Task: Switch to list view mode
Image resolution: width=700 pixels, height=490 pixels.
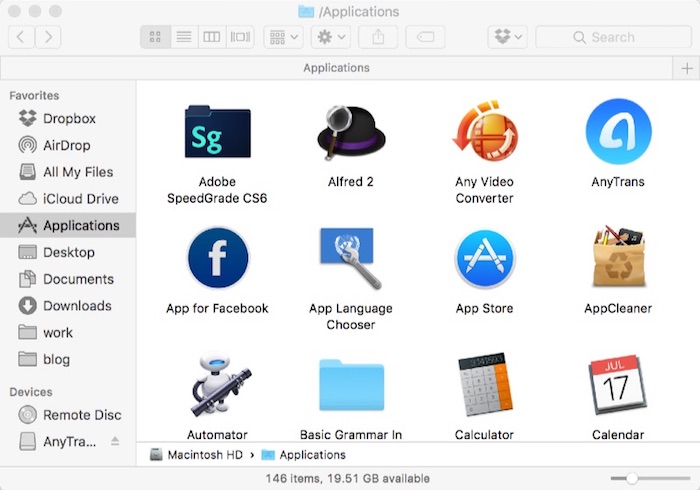Action: tap(183, 37)
